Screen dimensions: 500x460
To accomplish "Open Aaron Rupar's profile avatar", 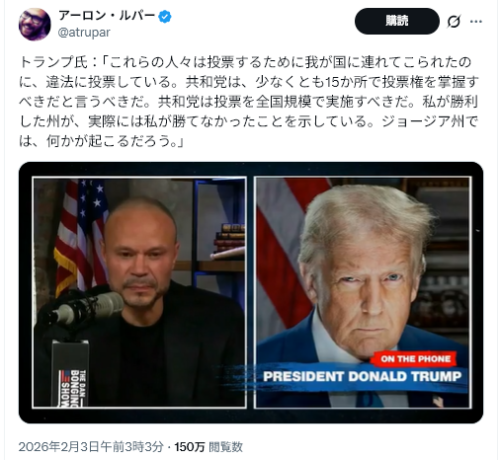I will [x=35, y=24].
